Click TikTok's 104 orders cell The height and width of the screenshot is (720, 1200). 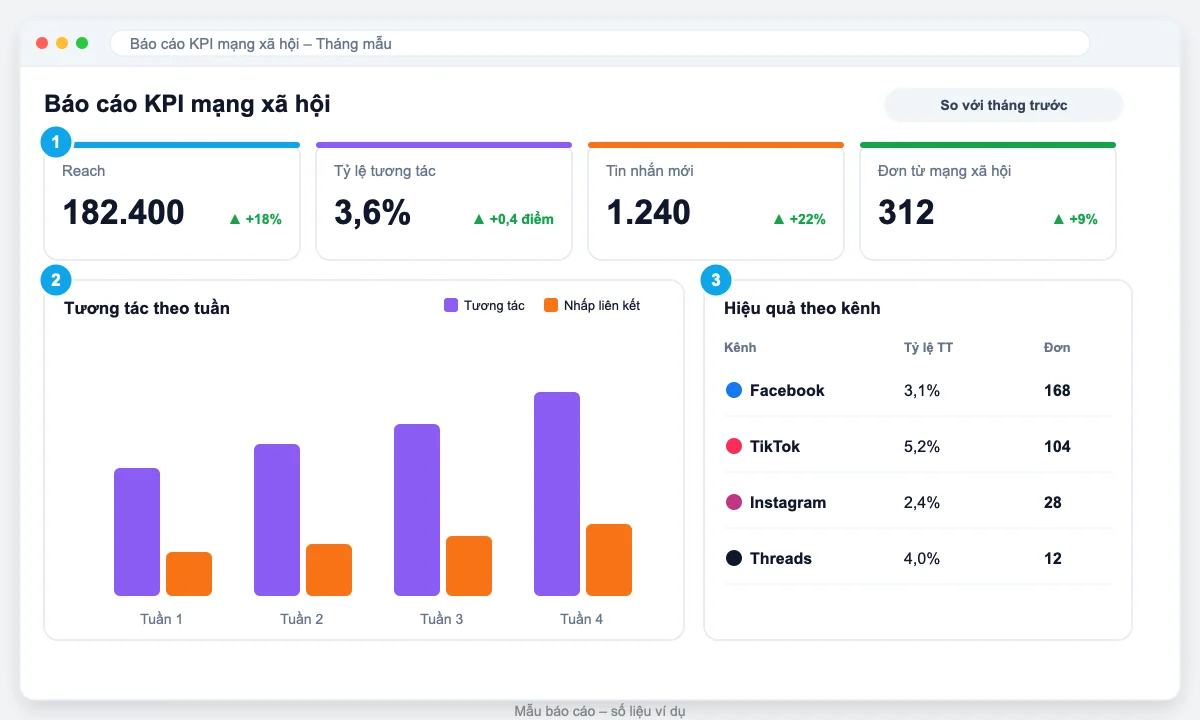pos(1057,446)
